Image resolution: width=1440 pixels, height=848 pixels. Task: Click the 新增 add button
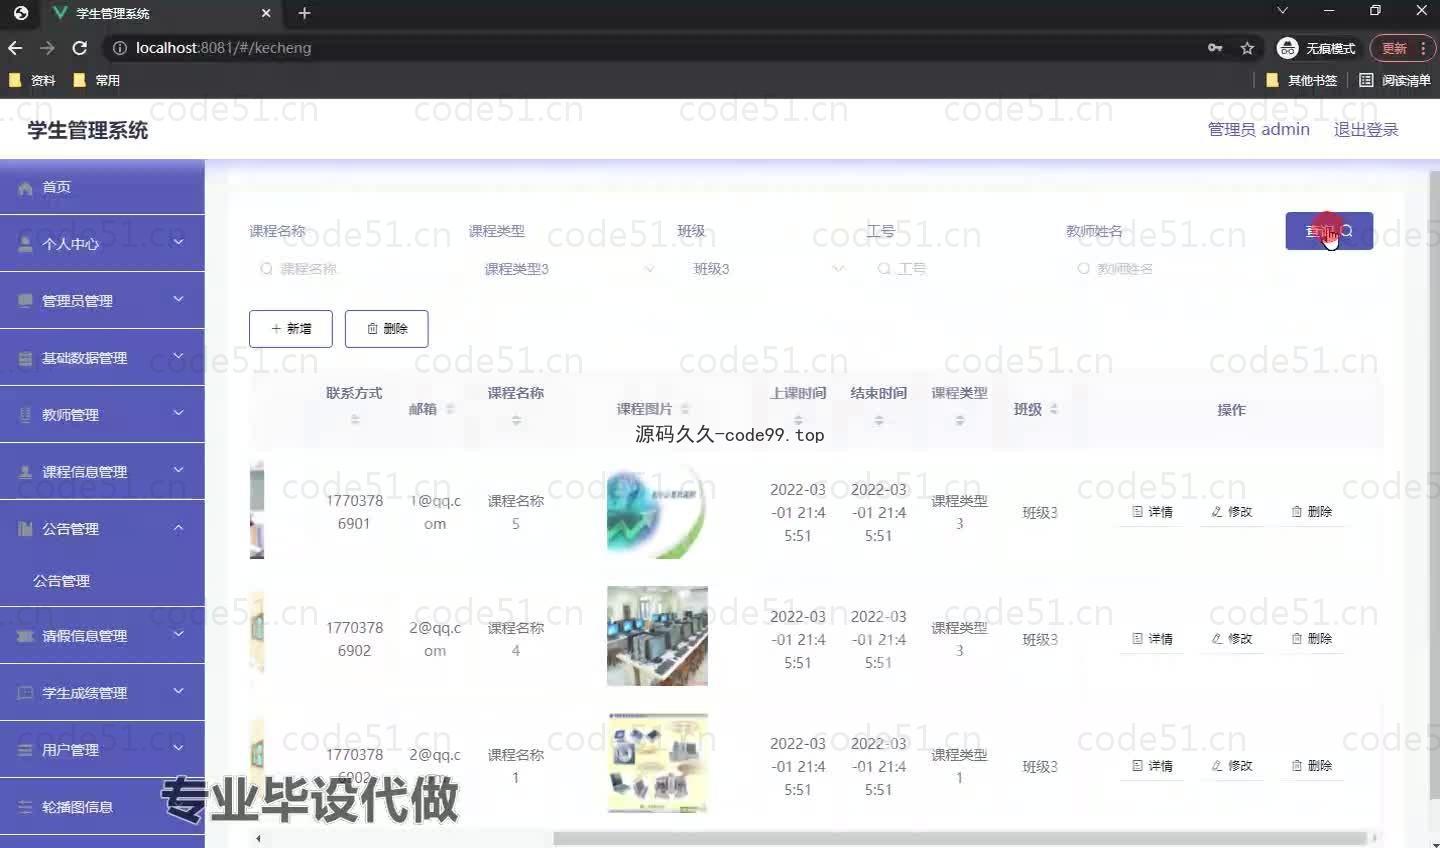pos(291,328)
